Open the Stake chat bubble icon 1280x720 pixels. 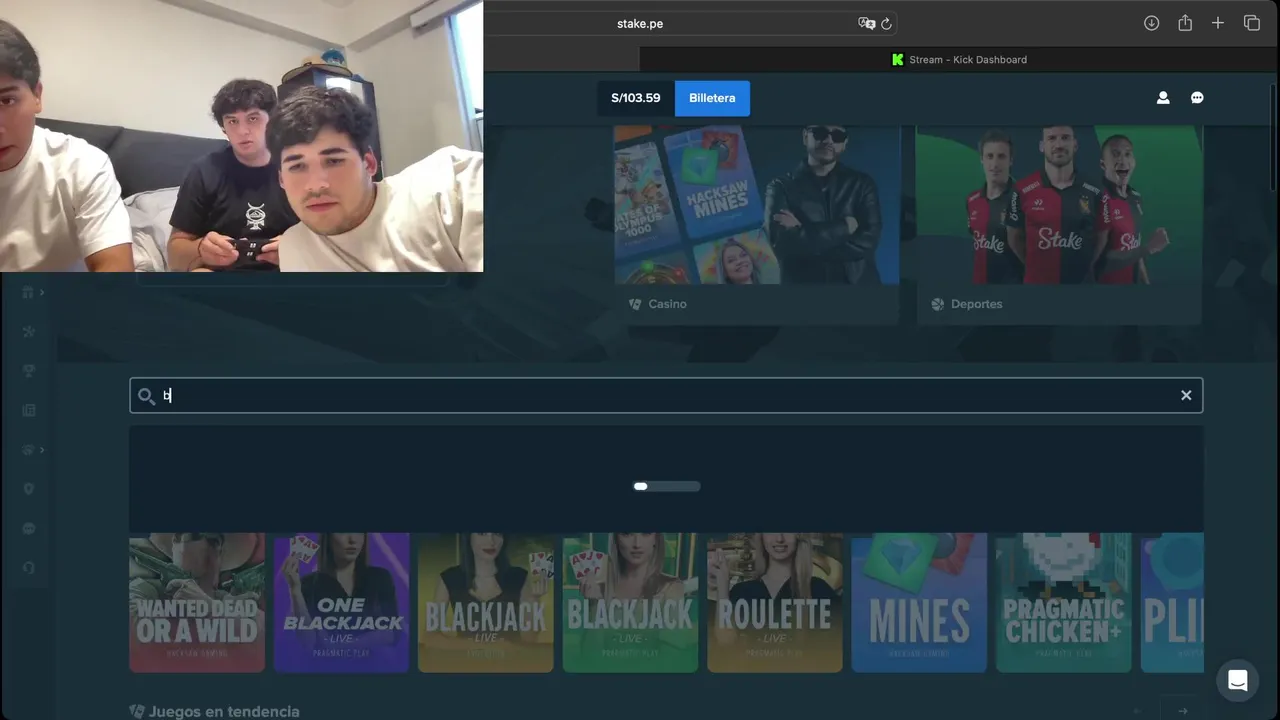click(x=1197, y=98)
